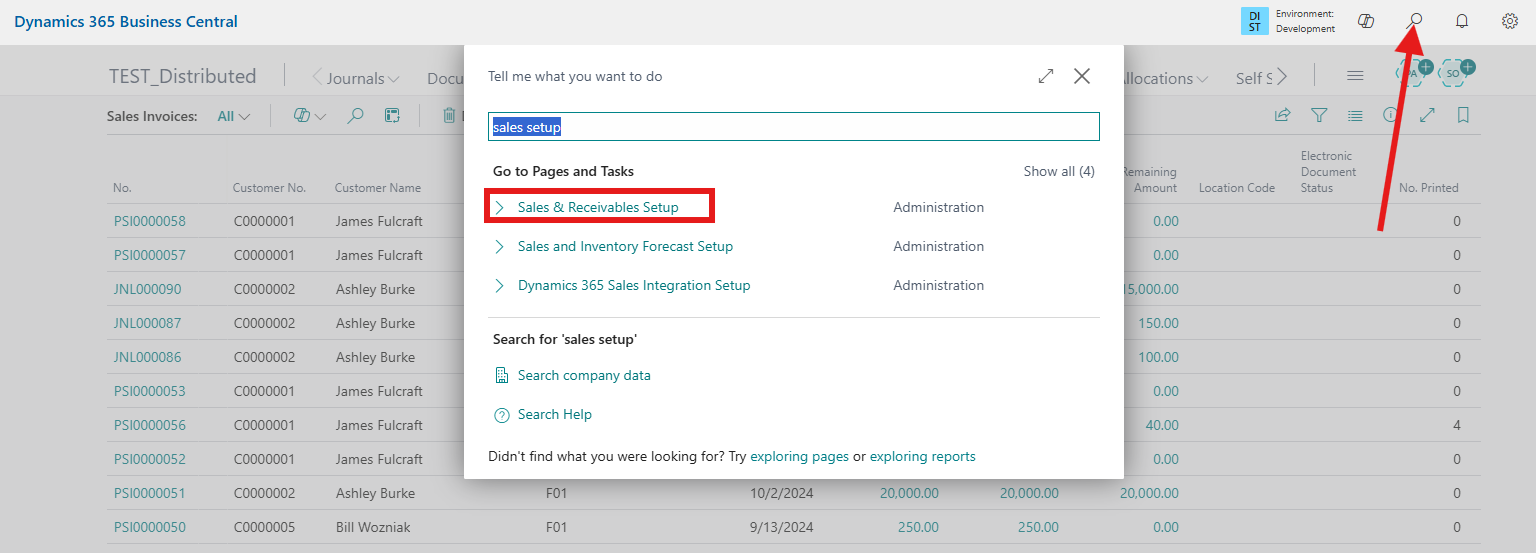The height and width of the screenshot is (553, 1536).
Task: Open the Docu navigation menu item
Action: [x=445, y=78]
